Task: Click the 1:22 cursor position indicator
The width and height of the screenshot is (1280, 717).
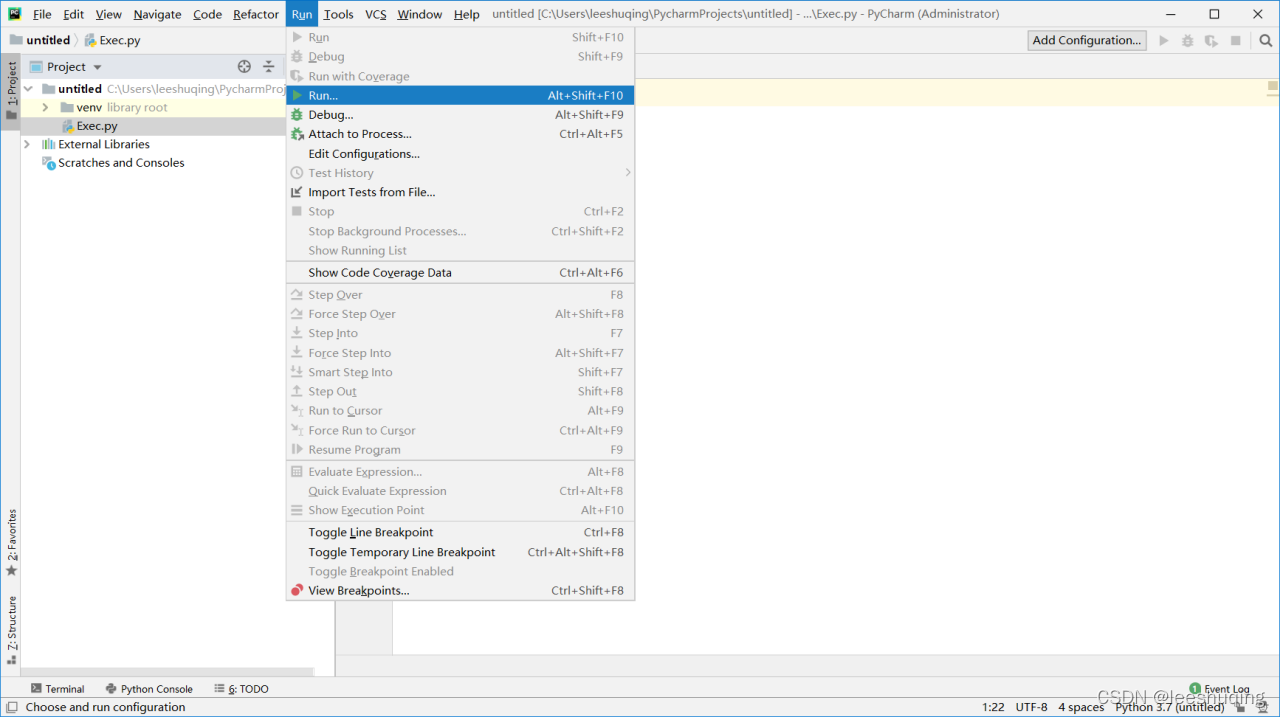Action: click(x=993, y=707)
